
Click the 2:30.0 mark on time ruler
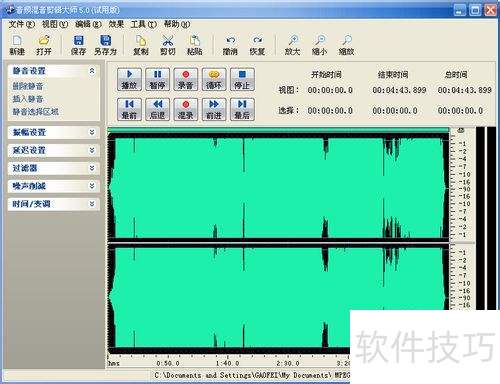288,363
